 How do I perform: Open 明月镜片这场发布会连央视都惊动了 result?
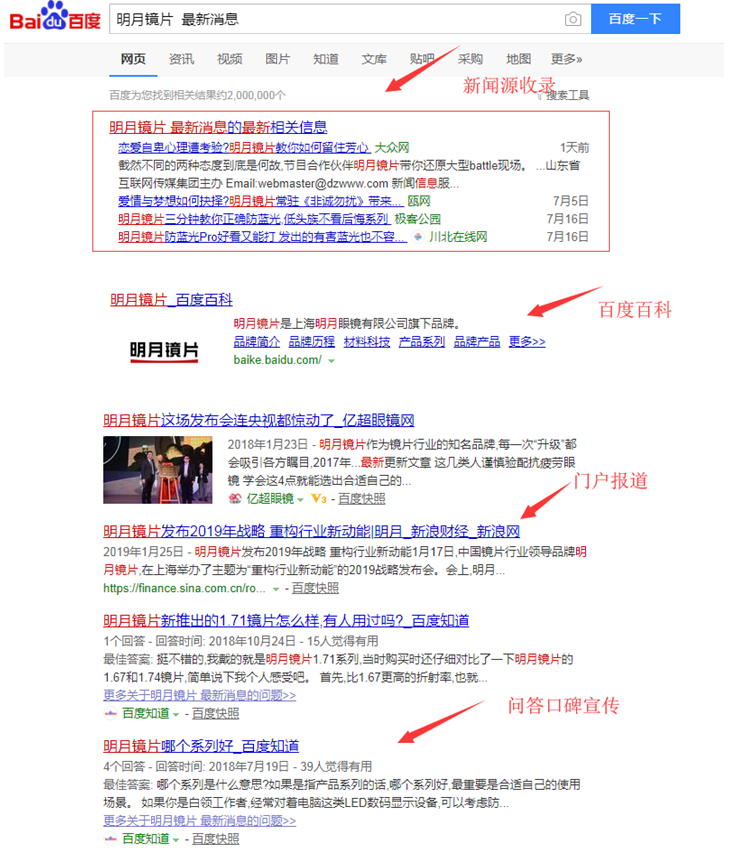[x=259, y=420]
